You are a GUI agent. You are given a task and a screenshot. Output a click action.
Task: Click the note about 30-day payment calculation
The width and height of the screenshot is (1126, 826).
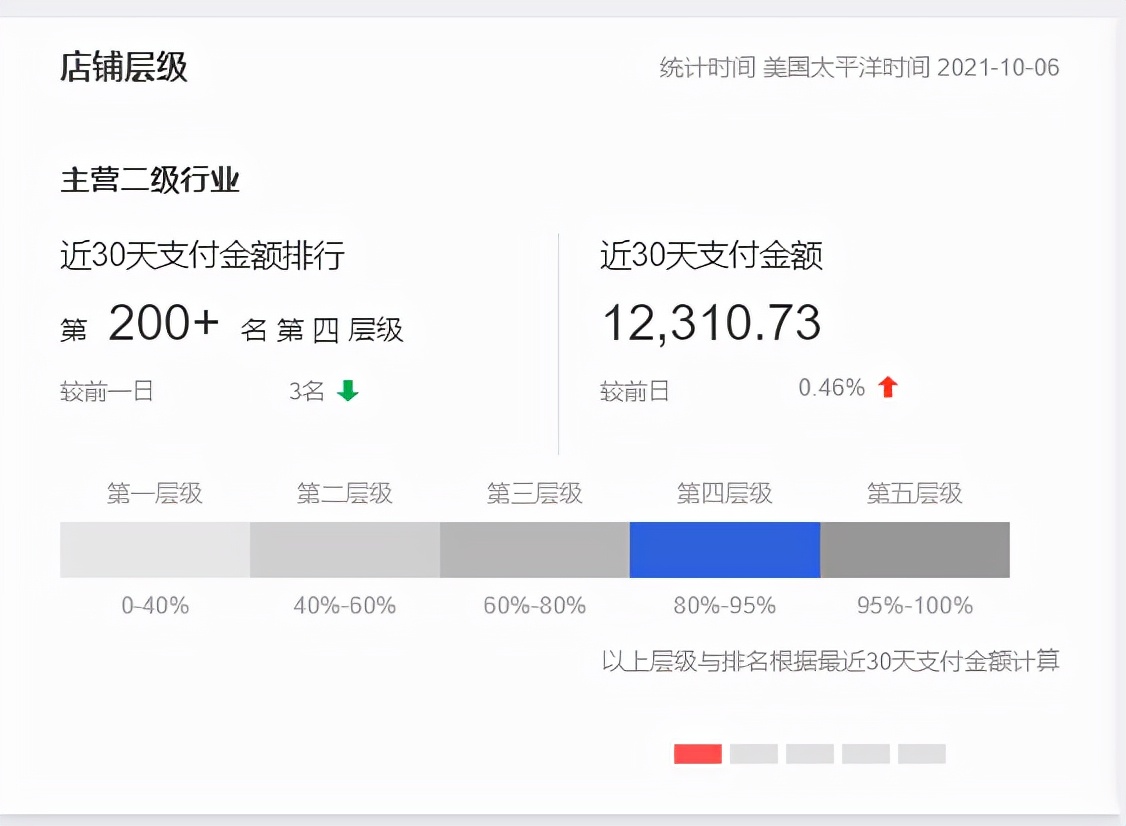[833, 662]
